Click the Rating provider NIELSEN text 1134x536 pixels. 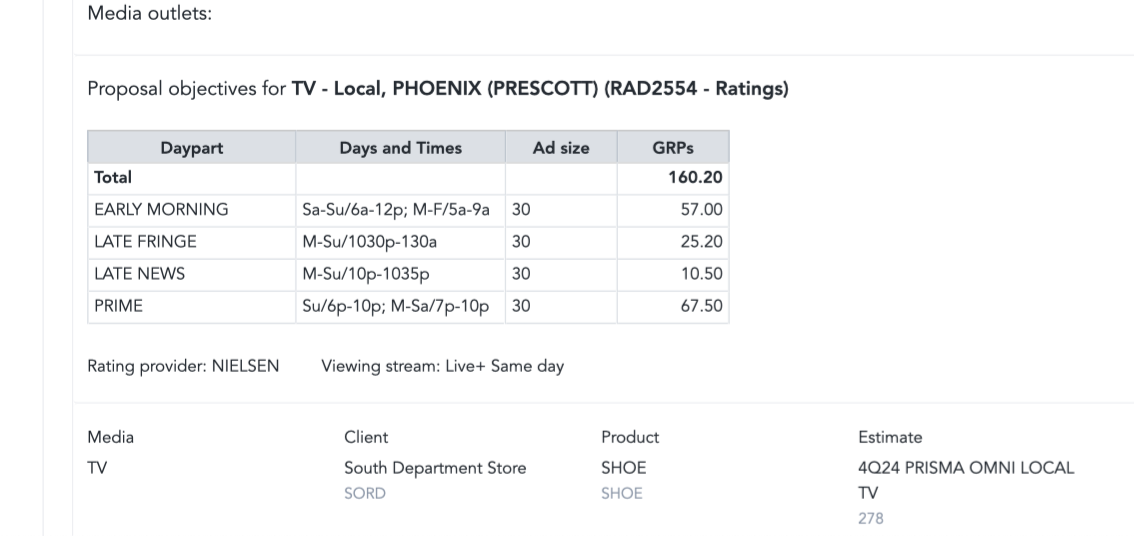(183, 366)
